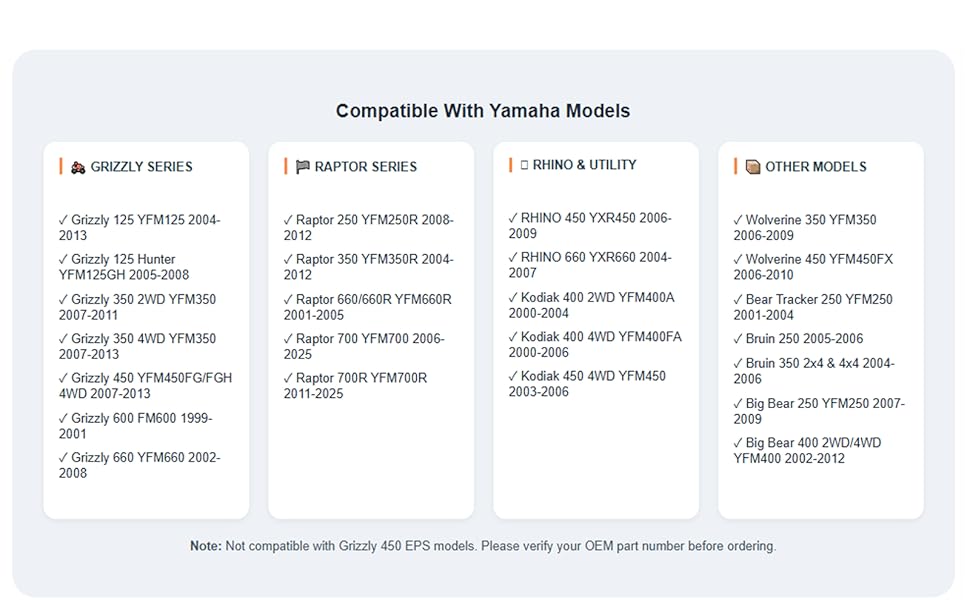Click the Grizzly 660 YFM660 2002-2008 entry

pos(140,465)
